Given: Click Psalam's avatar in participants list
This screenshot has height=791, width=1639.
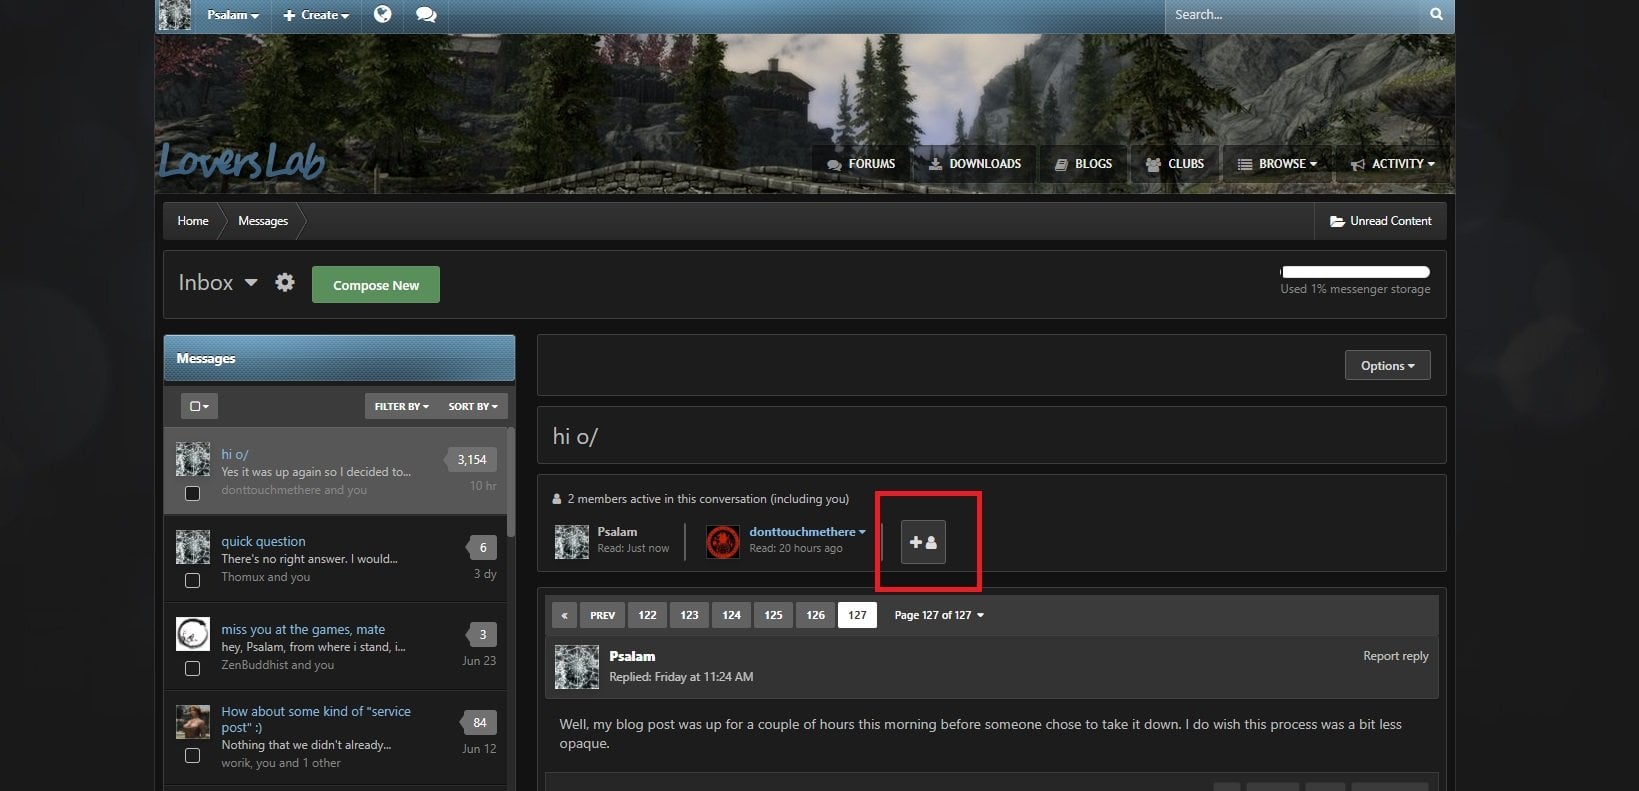Looking at the screenshot, I should coord(572,541).
